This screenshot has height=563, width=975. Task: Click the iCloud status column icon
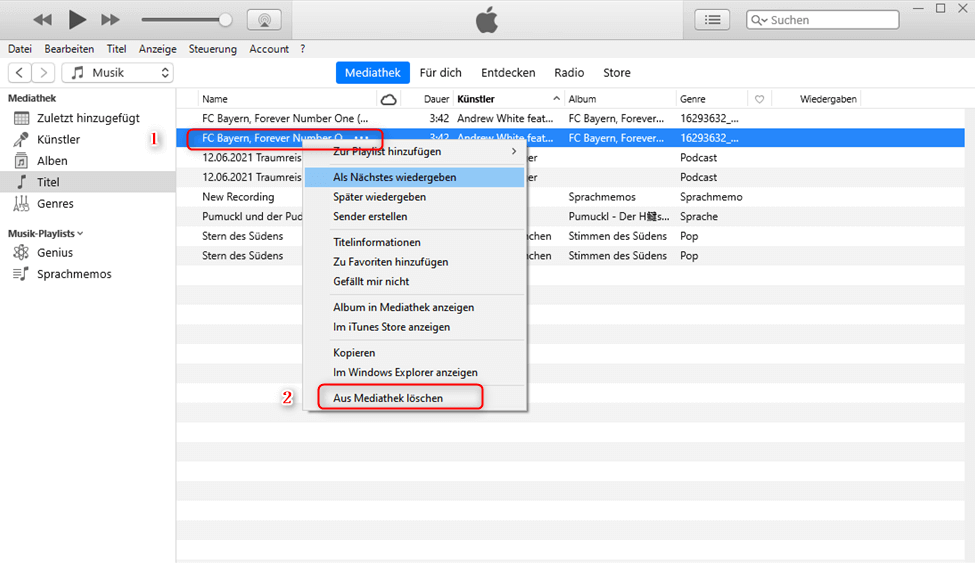pyautogui.click(x=389, y=99)
